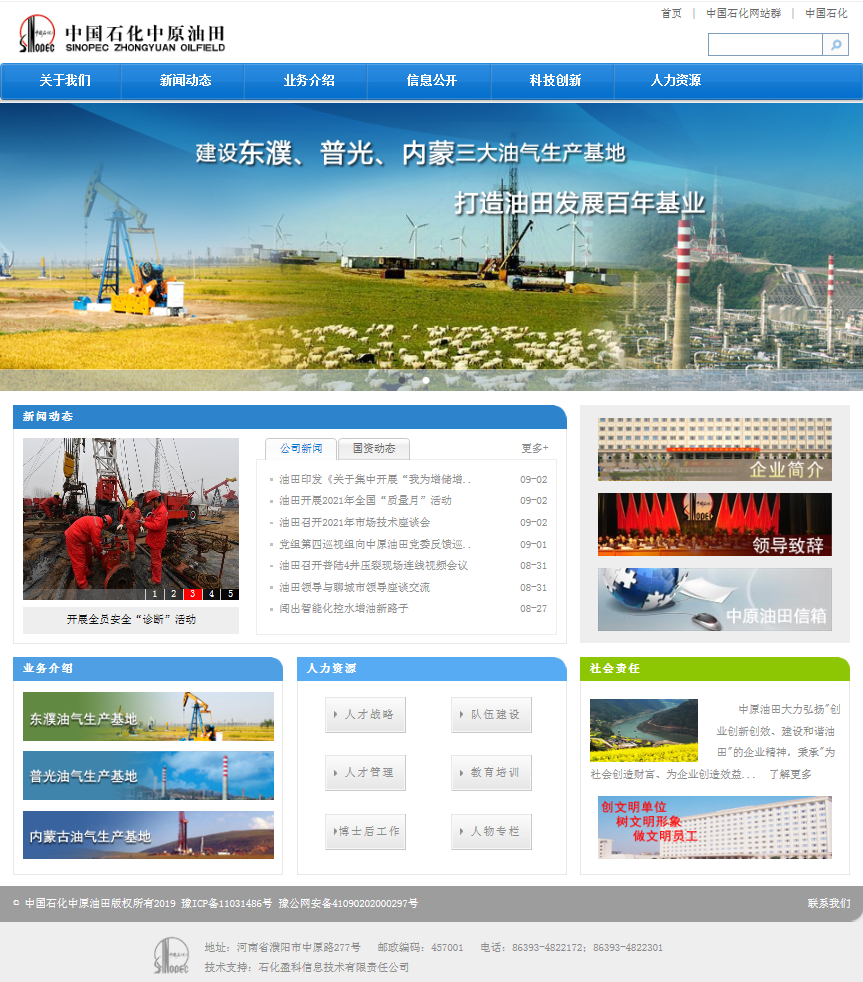
Task: Click the main oilfield banner image
Action: (x=432, y=247)
